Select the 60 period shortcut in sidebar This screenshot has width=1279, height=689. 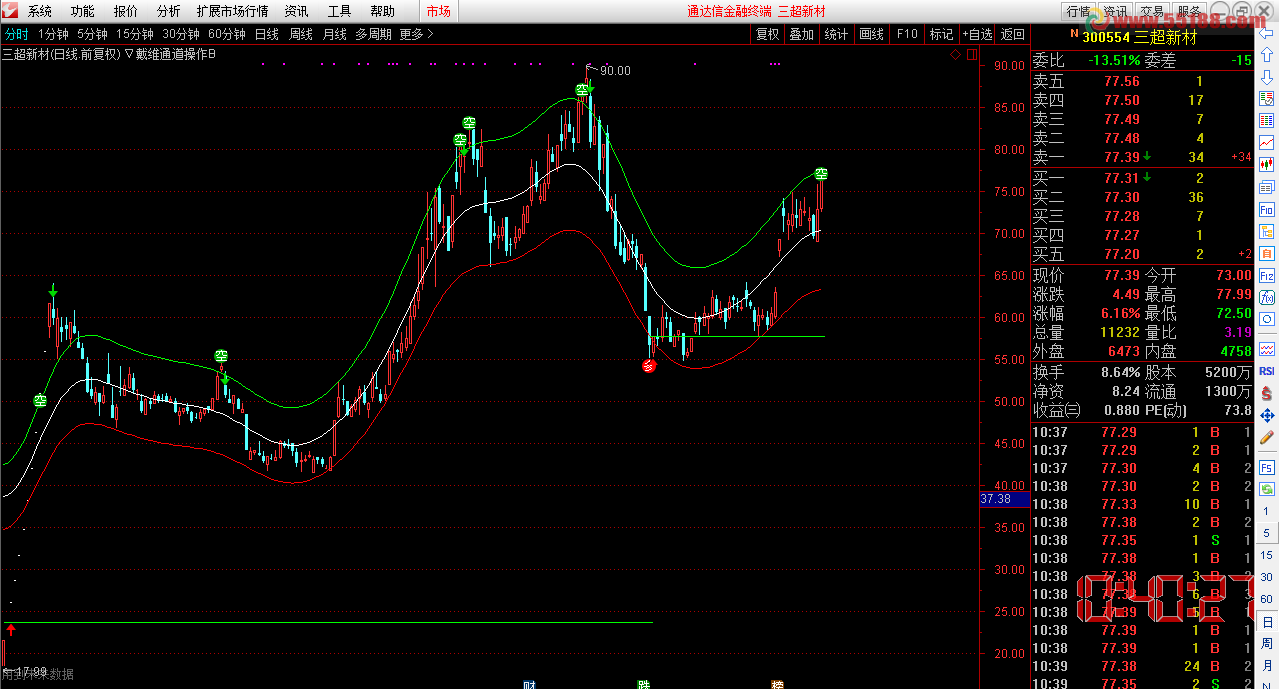[1267, 599]
